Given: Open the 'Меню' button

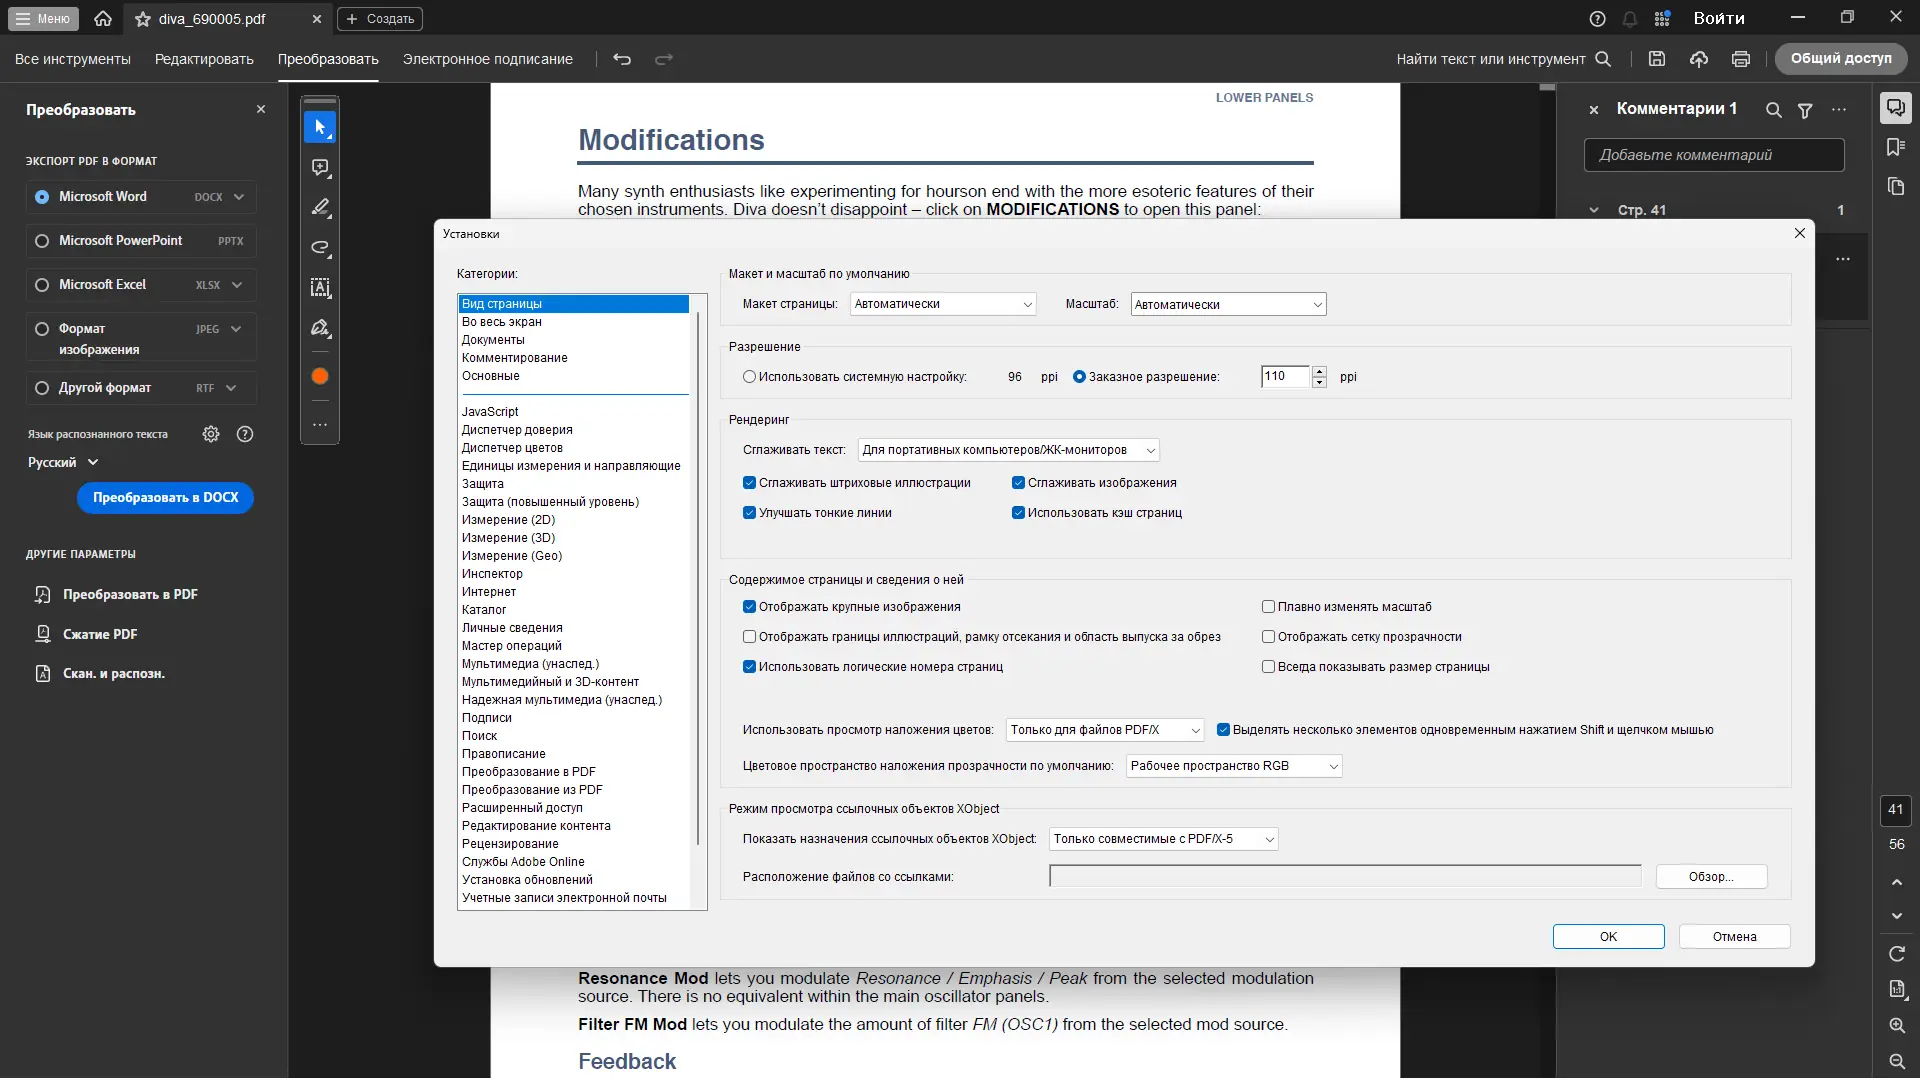Looking at the screenshot, I should [x=42, y=18].
